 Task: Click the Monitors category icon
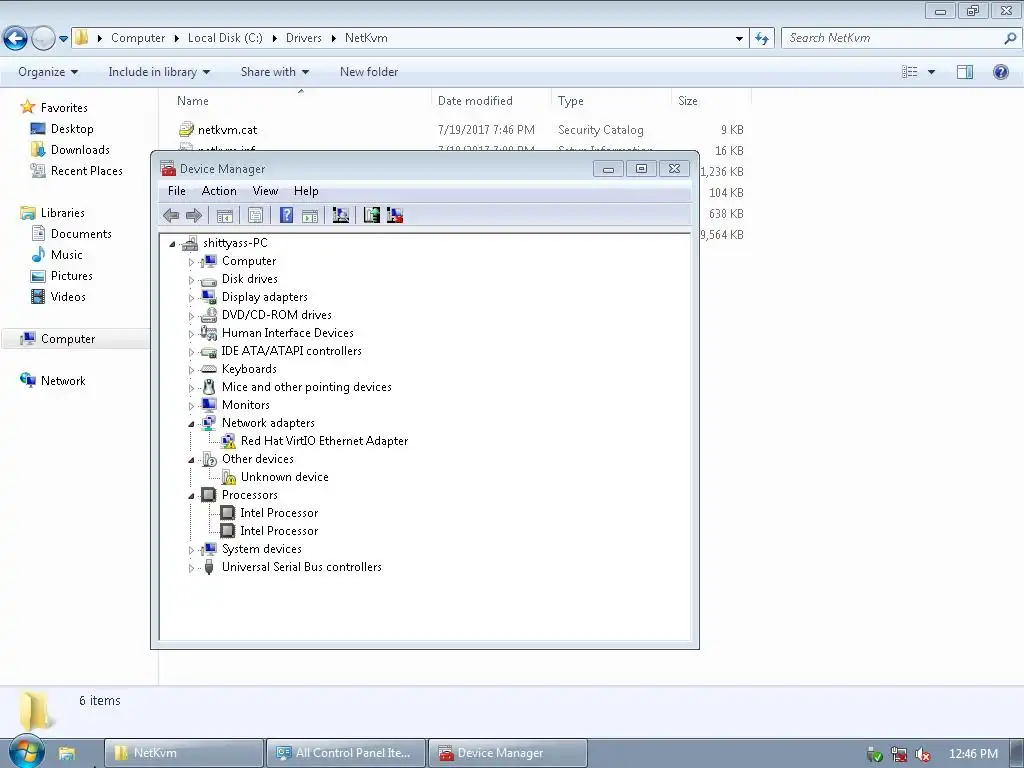[x=209, y=405]
